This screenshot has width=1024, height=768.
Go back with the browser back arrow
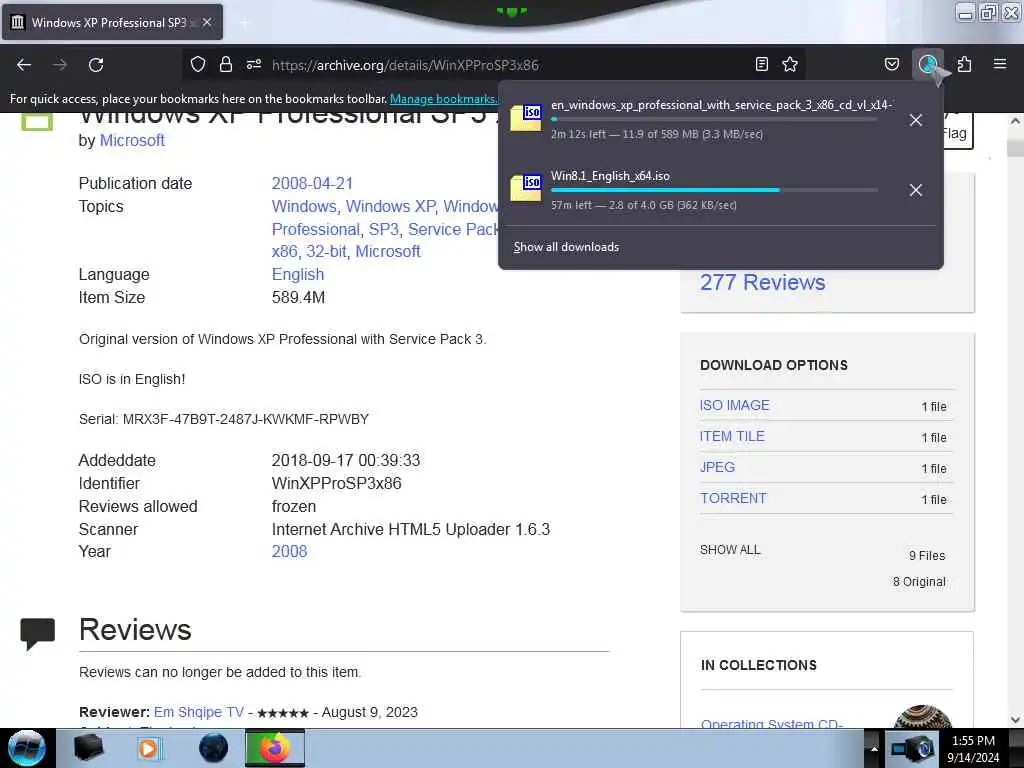[24, 65]
